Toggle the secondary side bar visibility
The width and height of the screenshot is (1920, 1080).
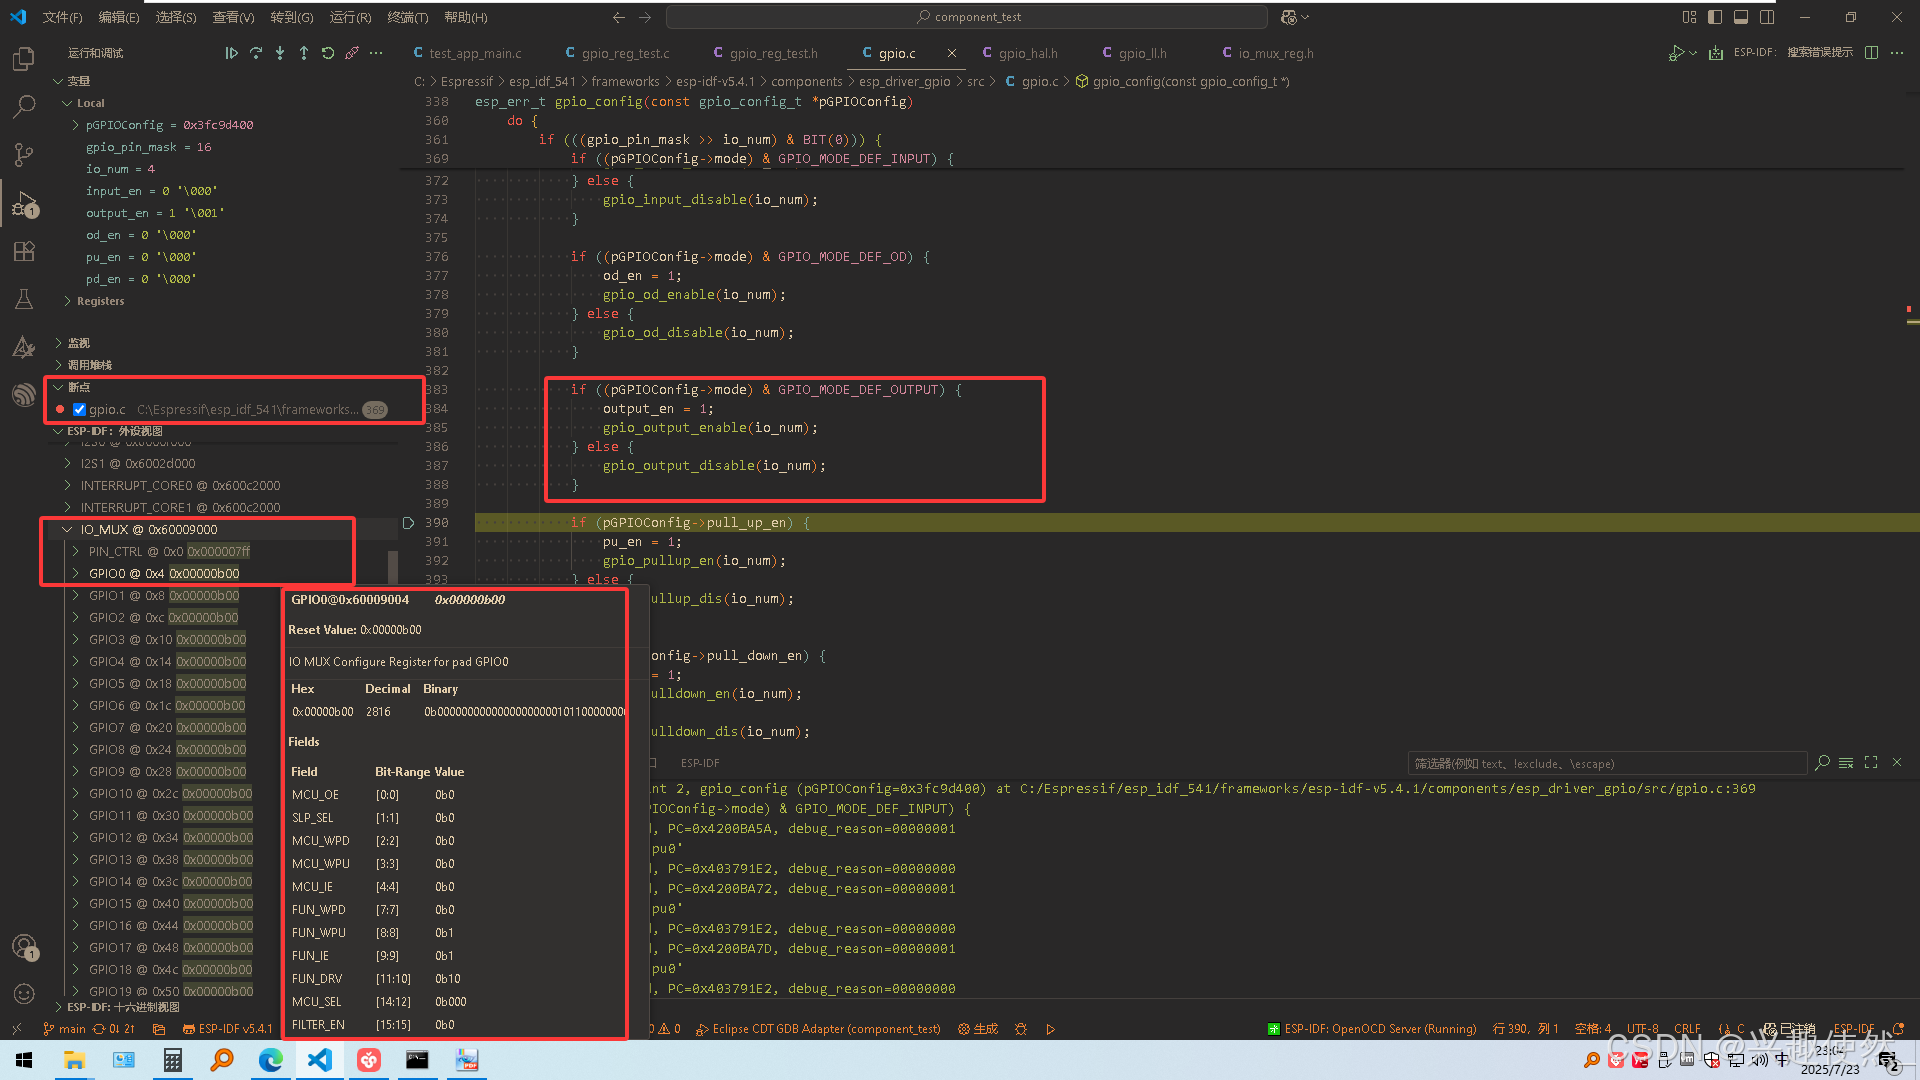(x=1767, y=17)
